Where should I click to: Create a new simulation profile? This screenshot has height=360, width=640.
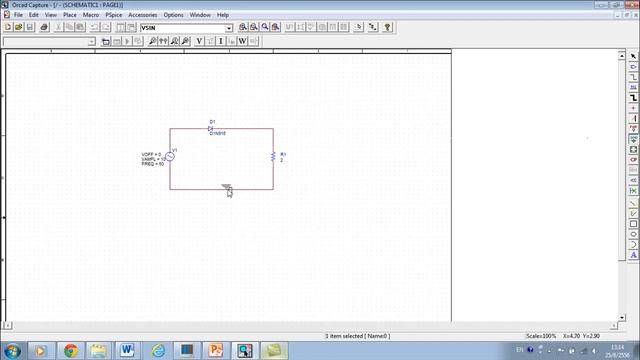[x=105, y=41]
